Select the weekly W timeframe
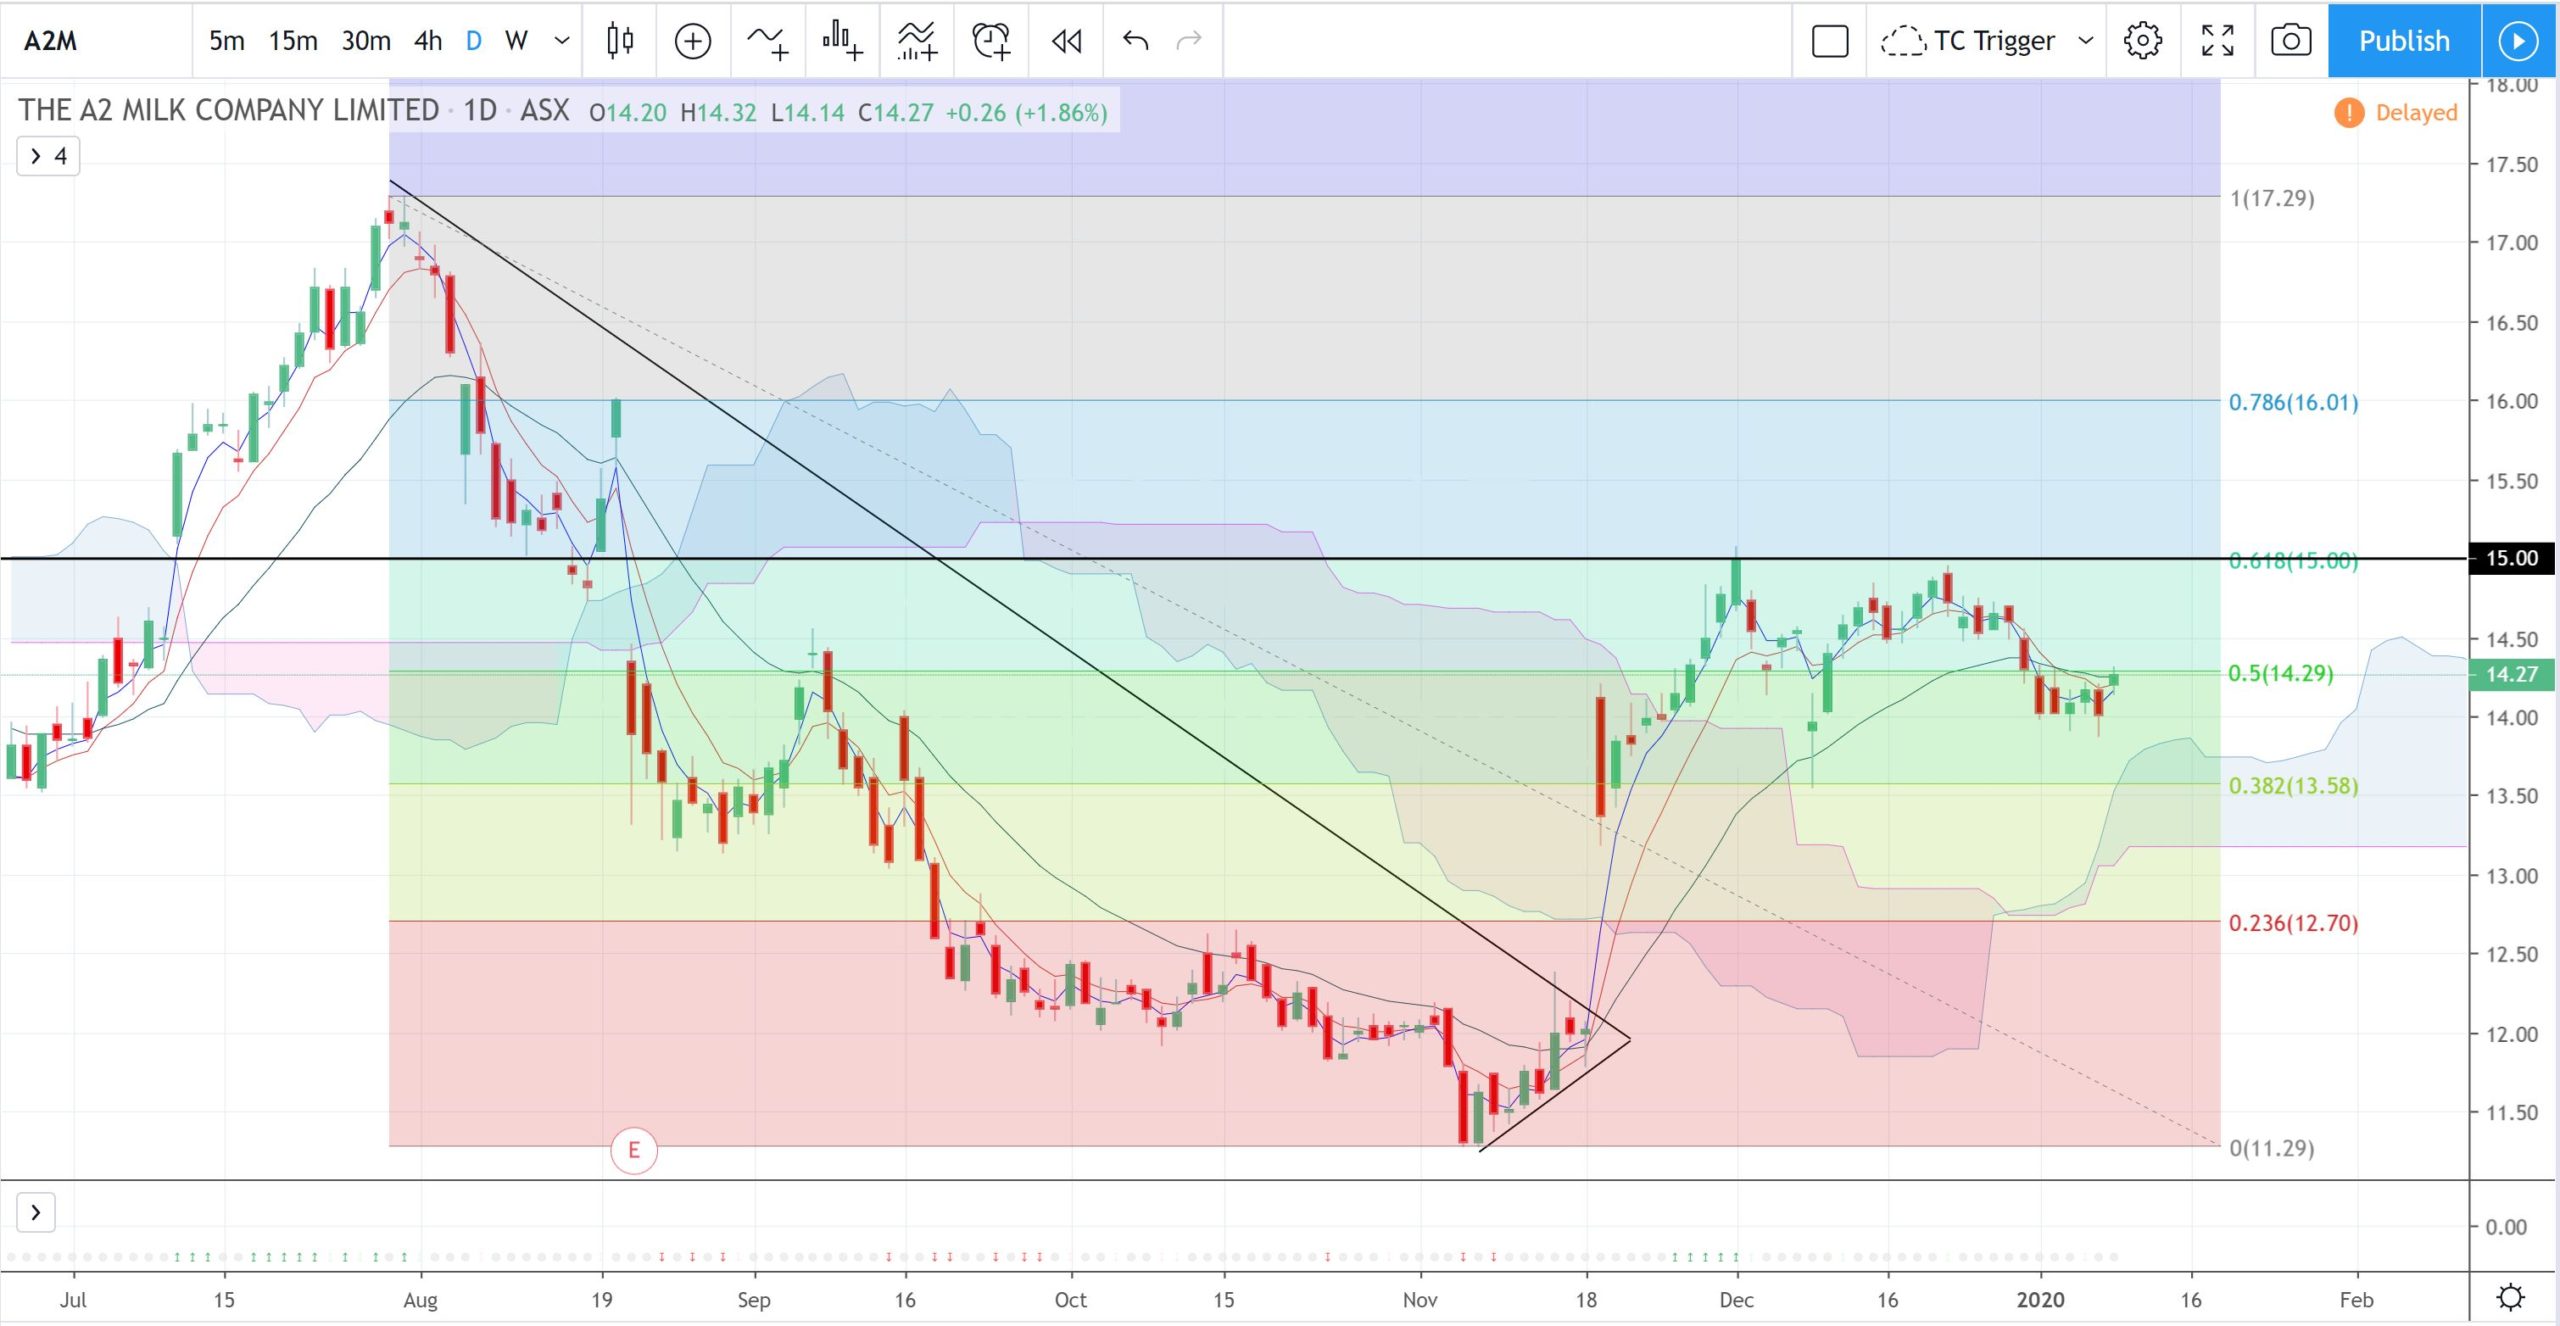This screenshot has height=1326, width=2560. (516, 41)
